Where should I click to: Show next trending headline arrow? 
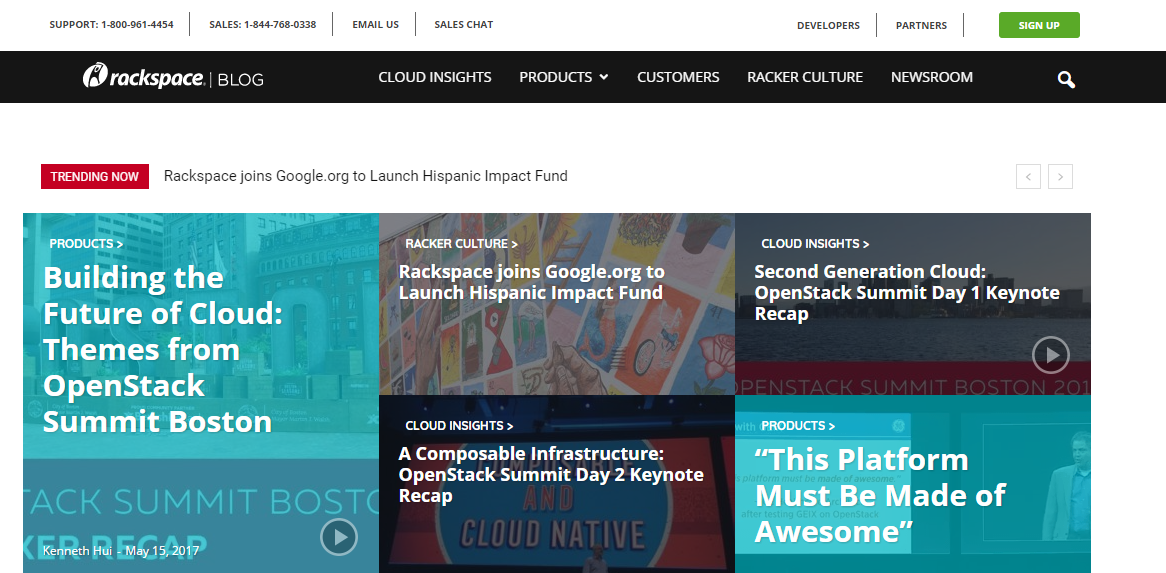[1060, 177]
